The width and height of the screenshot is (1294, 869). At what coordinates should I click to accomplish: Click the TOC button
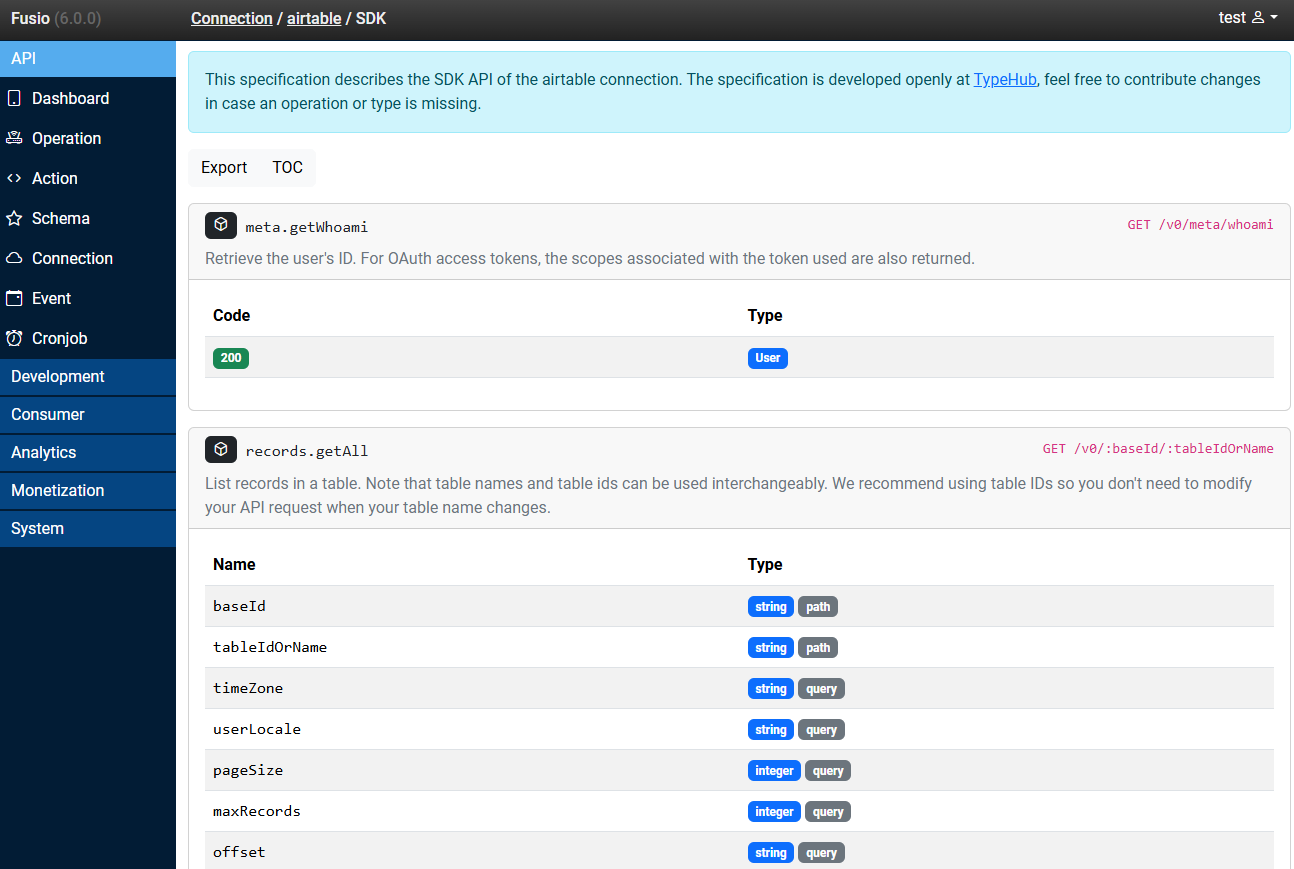click(x=288, y=168)
